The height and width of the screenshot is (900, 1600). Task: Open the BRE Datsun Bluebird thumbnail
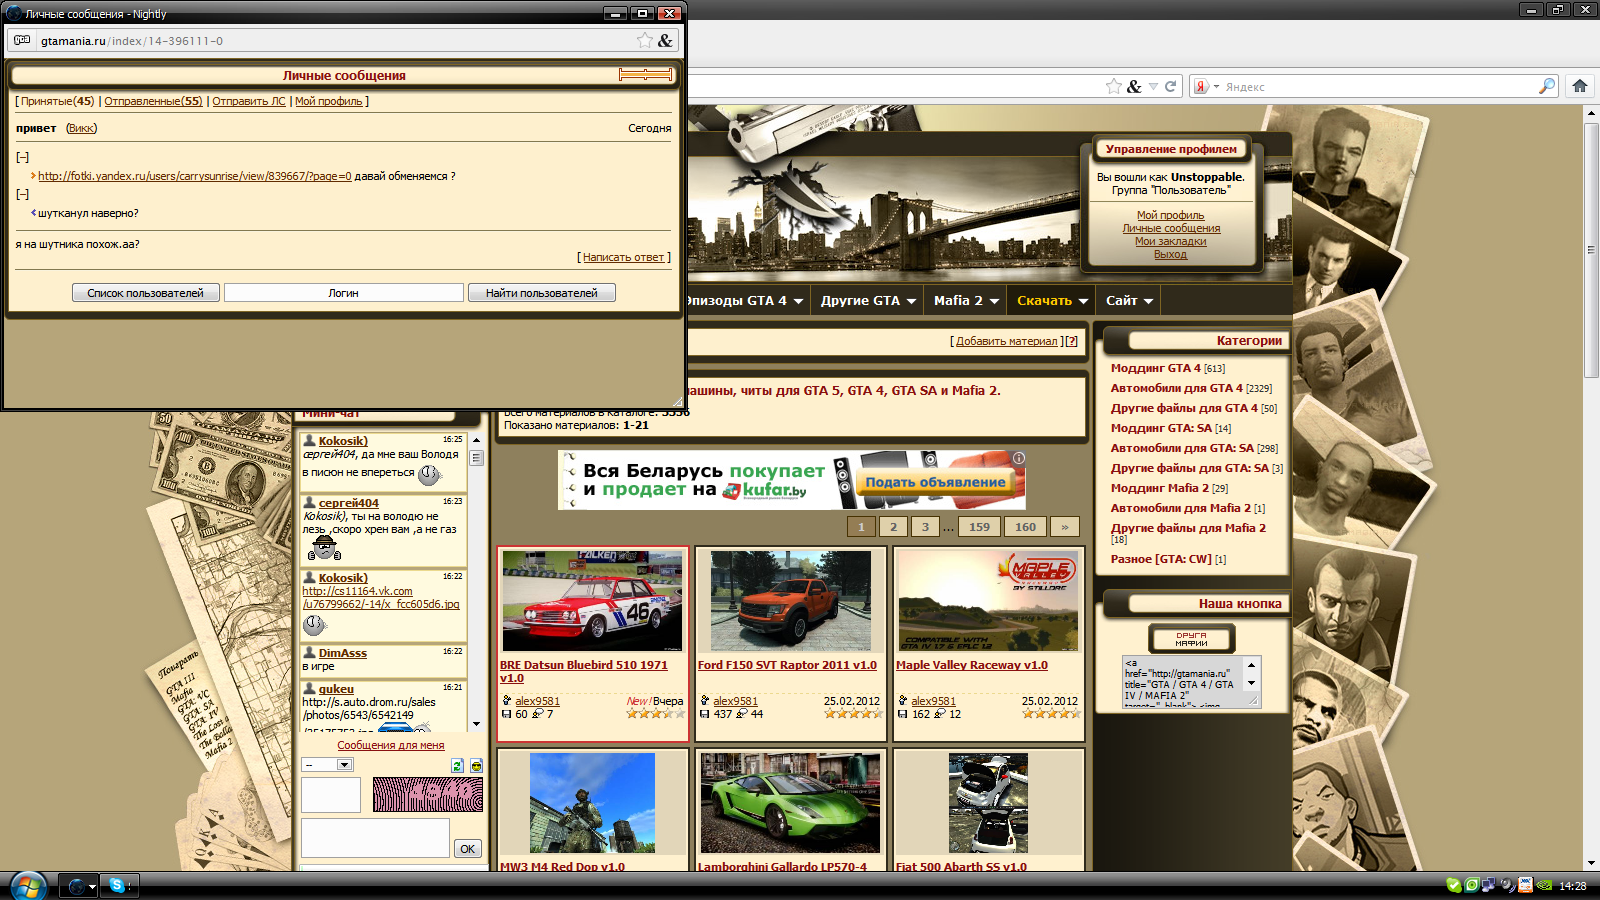(592, 600)
